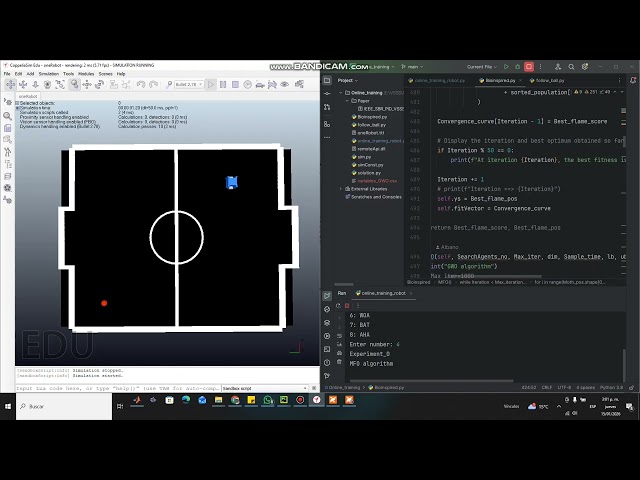Switch to online_training_robot.py editor tab
Viewport: 640px width, 480px height.
tap(436, 80)
